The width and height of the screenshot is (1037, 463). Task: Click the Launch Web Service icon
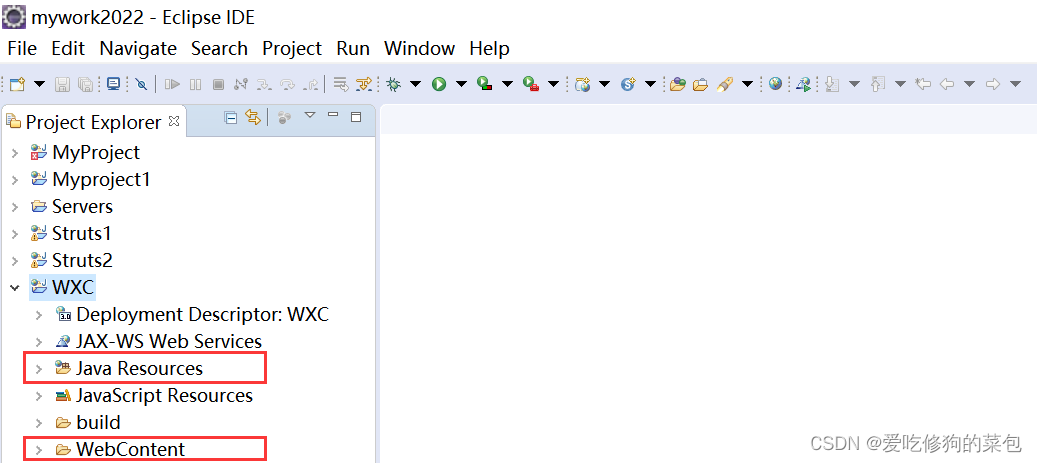(x=804, y=84)
